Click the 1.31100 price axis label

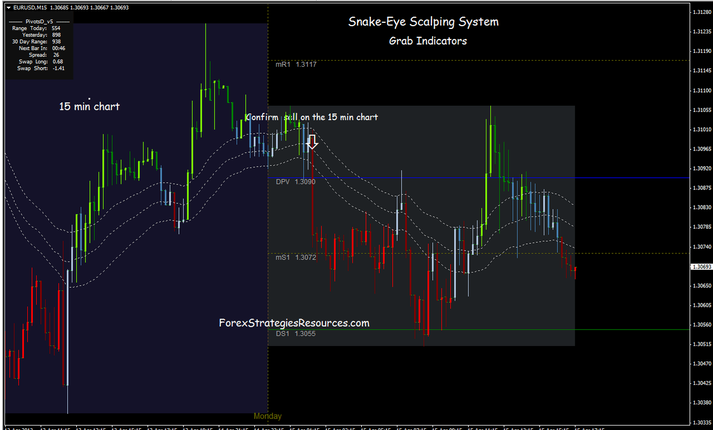702,91
